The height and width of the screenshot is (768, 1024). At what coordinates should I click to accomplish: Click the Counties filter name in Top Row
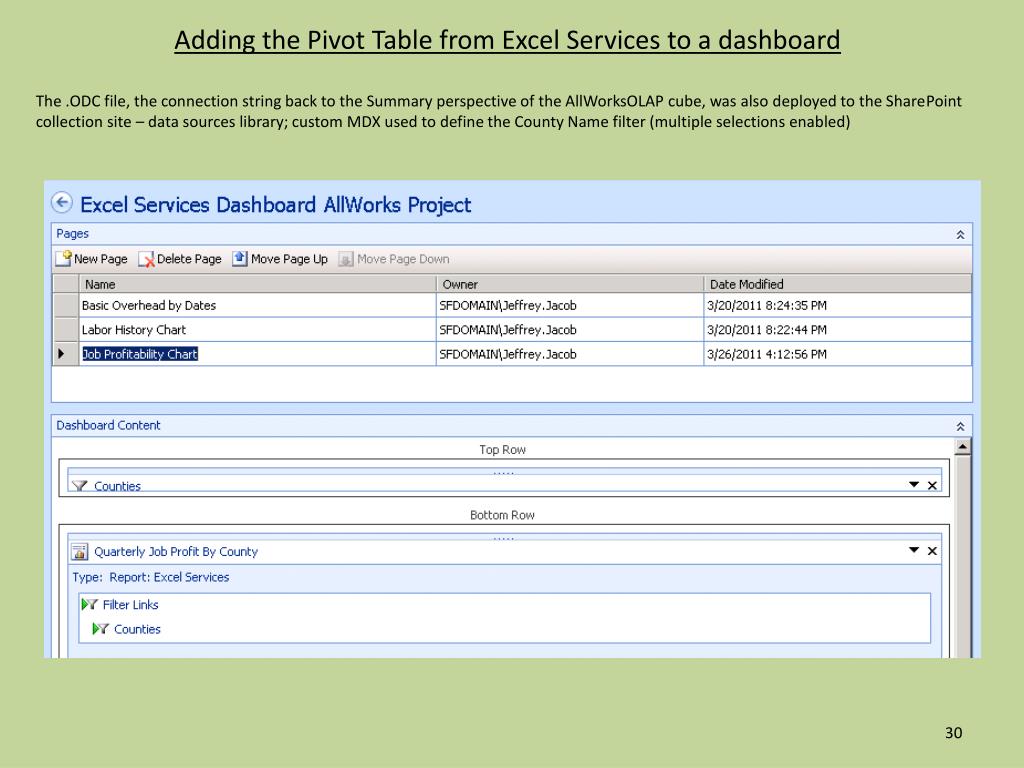click(x=118, y=486)
